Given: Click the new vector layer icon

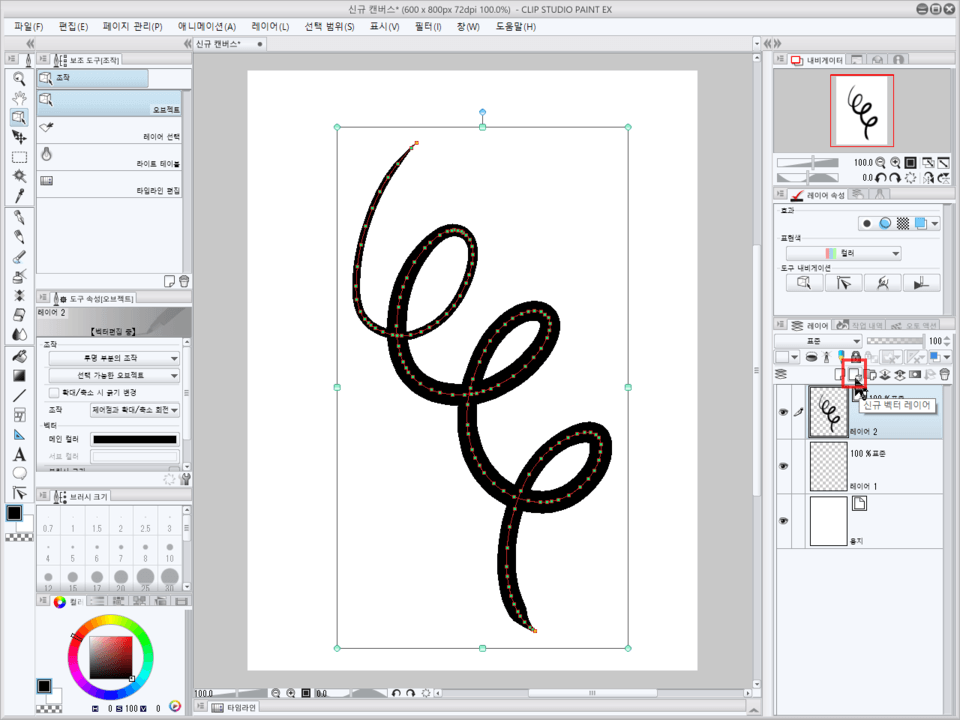Looking at the screenshot, I should pyautogui.click(x=854, y=374).
